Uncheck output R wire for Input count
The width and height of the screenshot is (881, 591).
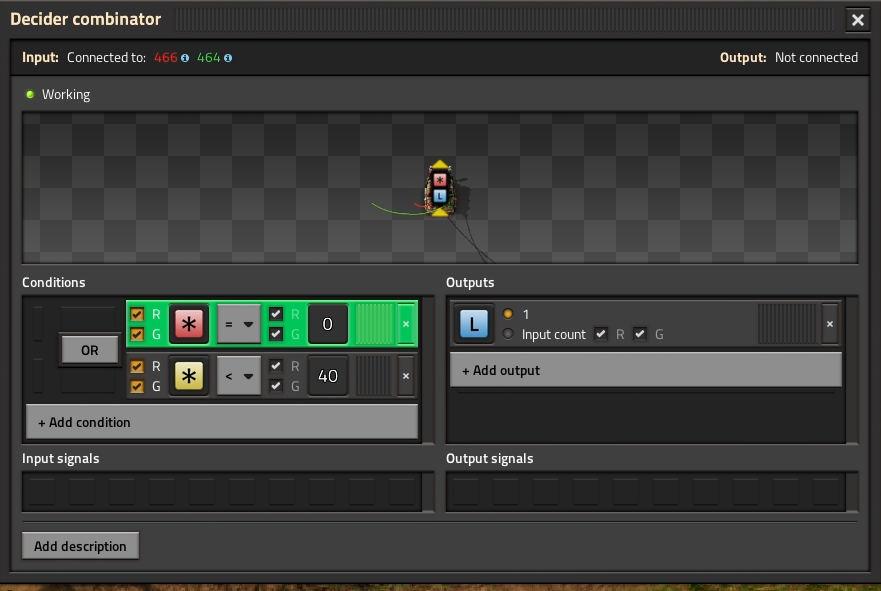[x=600, y=334]
